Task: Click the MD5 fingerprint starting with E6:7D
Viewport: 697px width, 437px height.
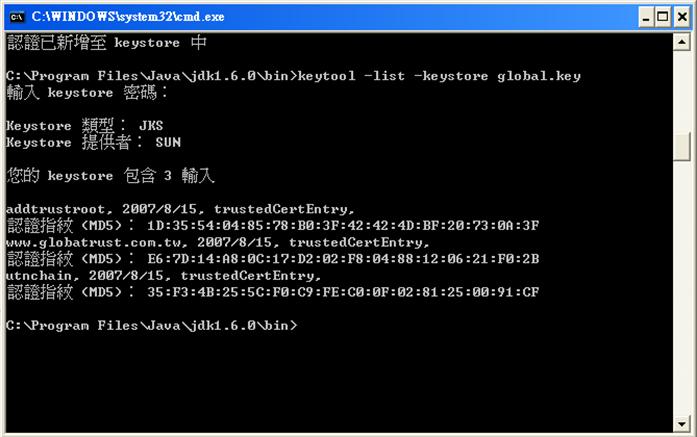Action: coord(343,259)
